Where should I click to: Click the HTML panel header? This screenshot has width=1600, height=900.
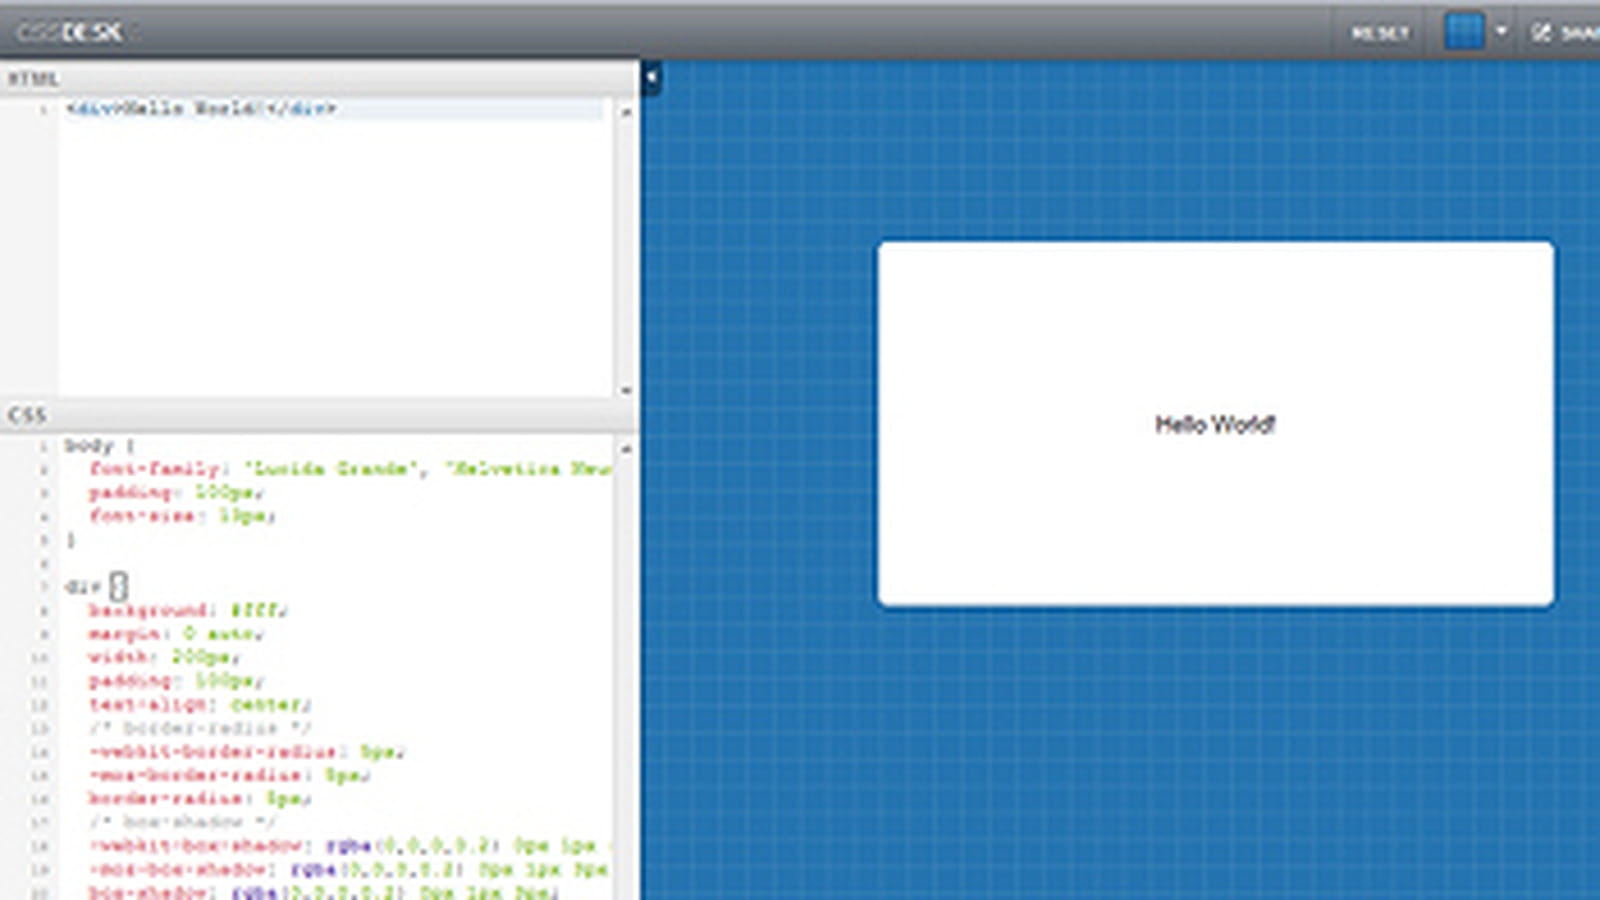point(320,79)
